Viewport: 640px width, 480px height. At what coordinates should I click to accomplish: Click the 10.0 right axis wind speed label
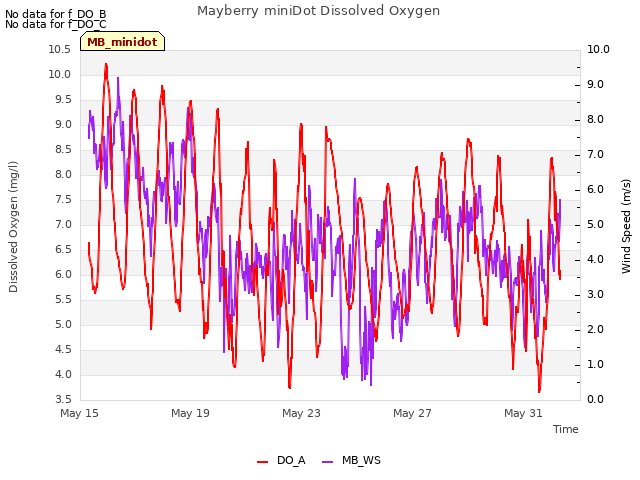tap(598, 50)
